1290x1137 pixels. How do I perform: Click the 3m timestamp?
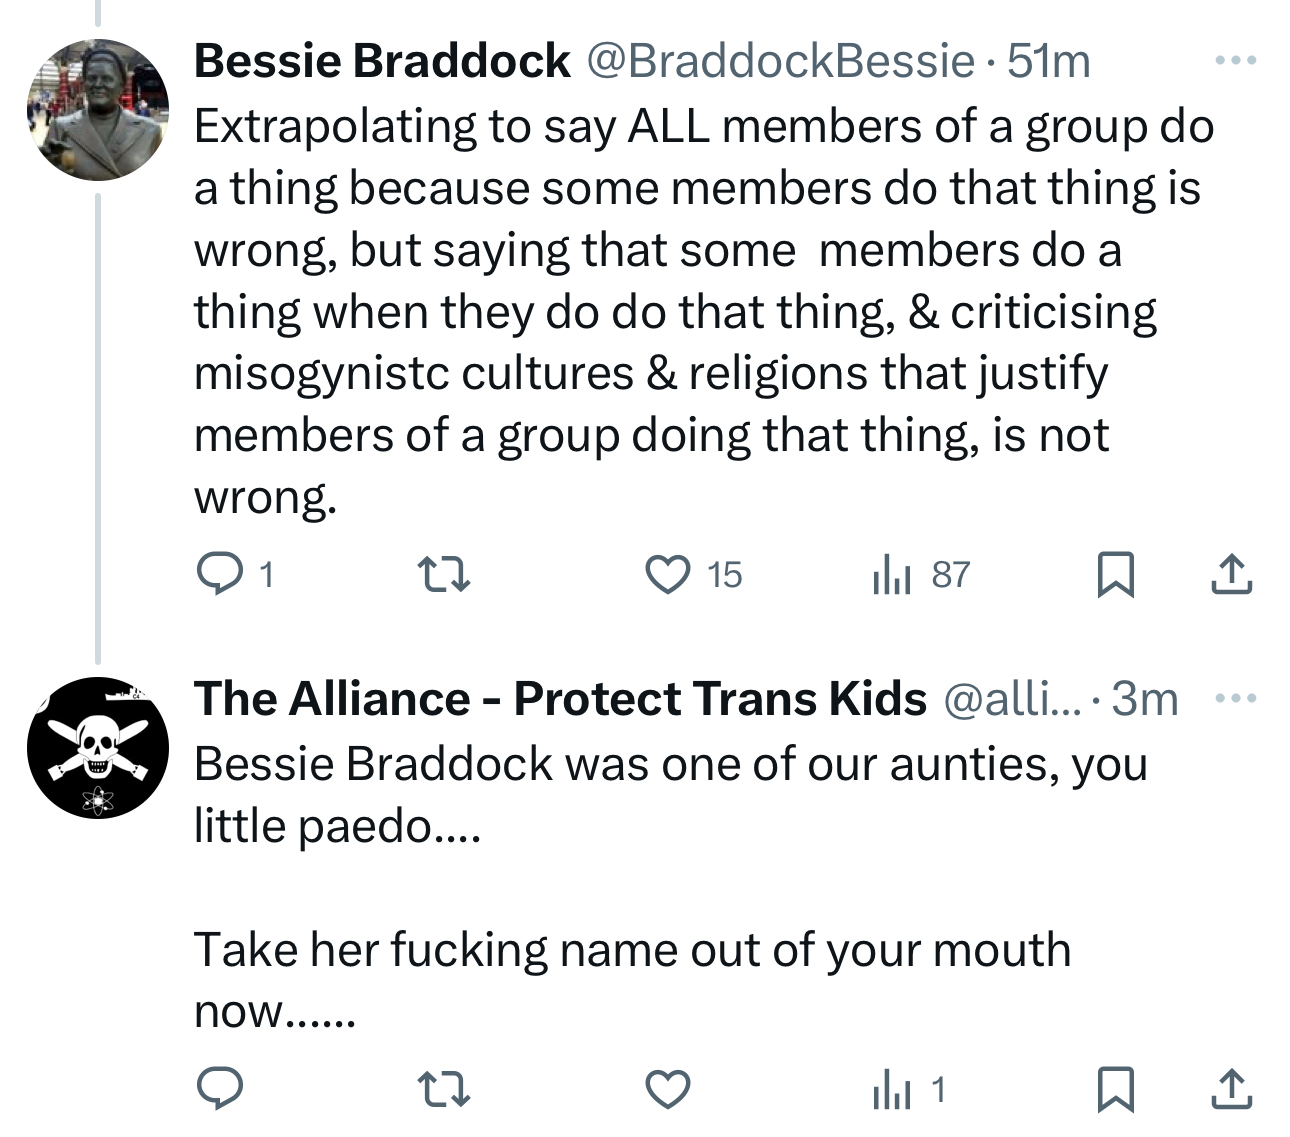pyautogui.click(x=1145, y=699)
